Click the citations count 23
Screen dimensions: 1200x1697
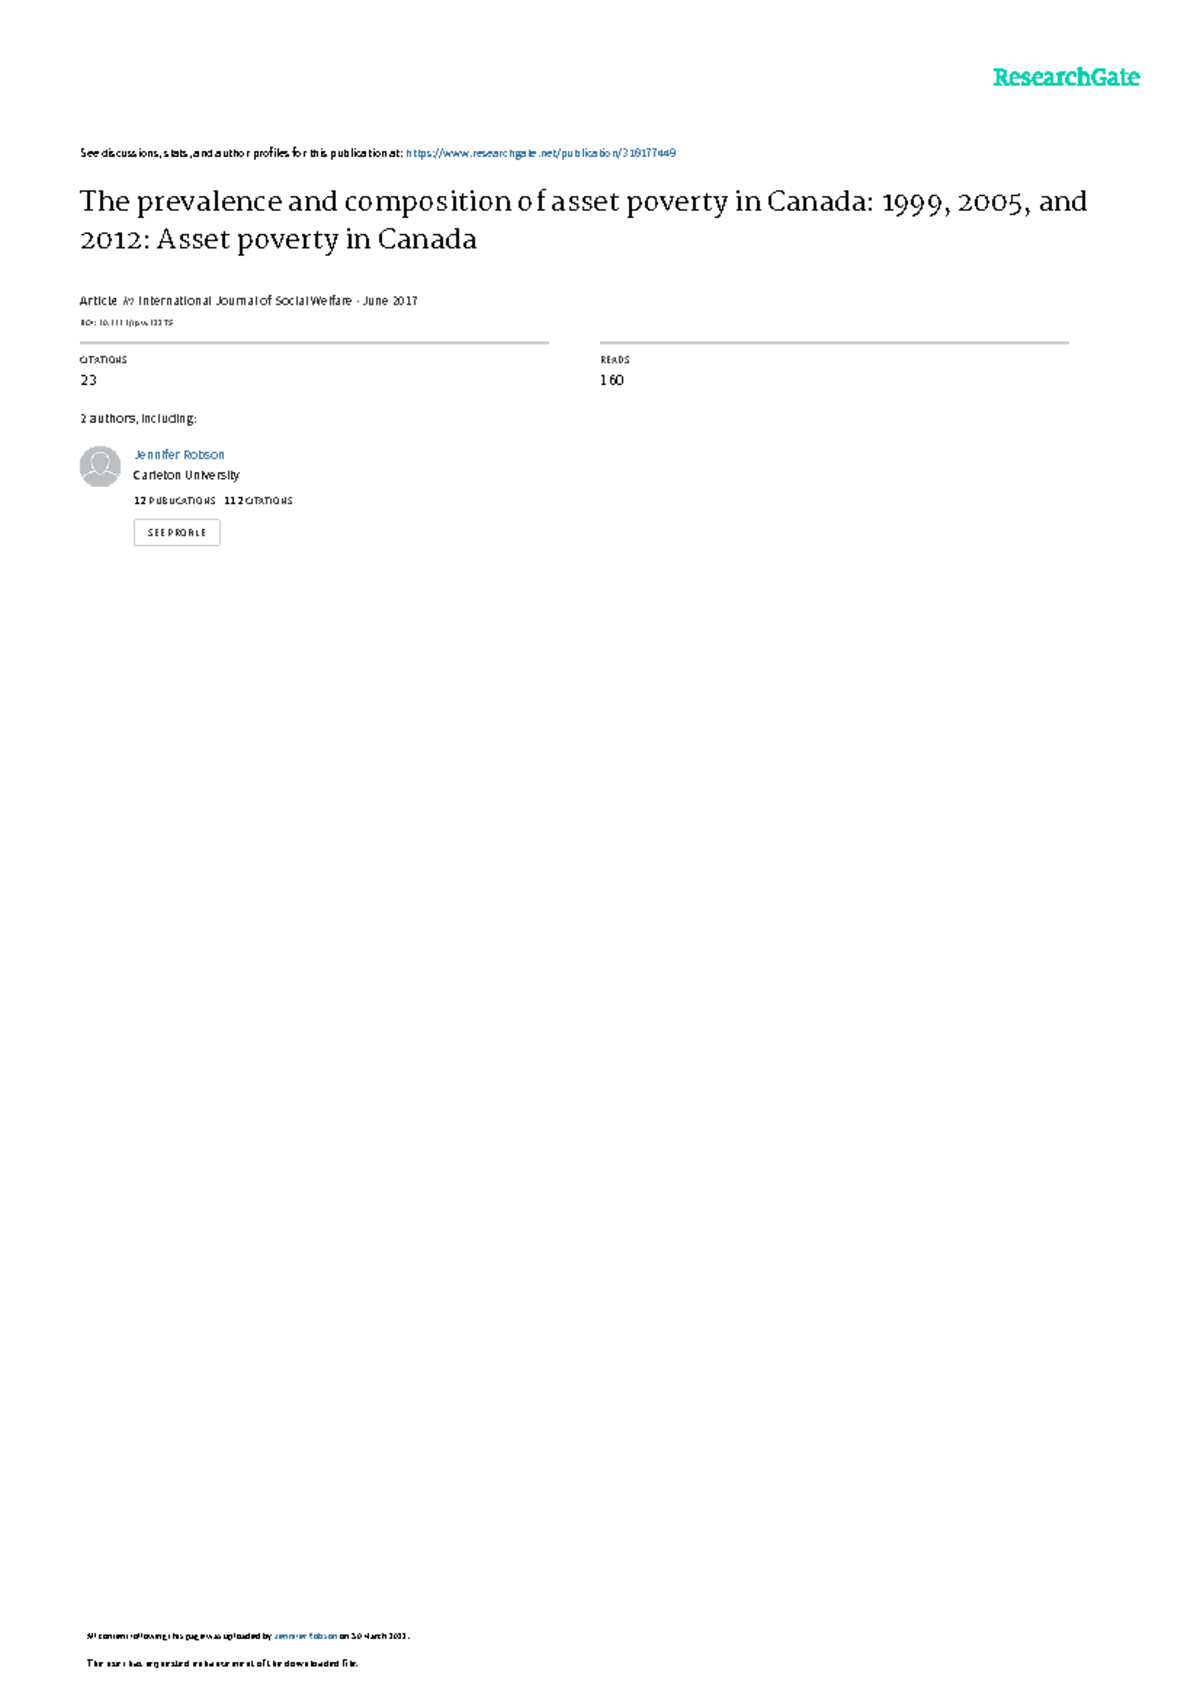point(88,380)
